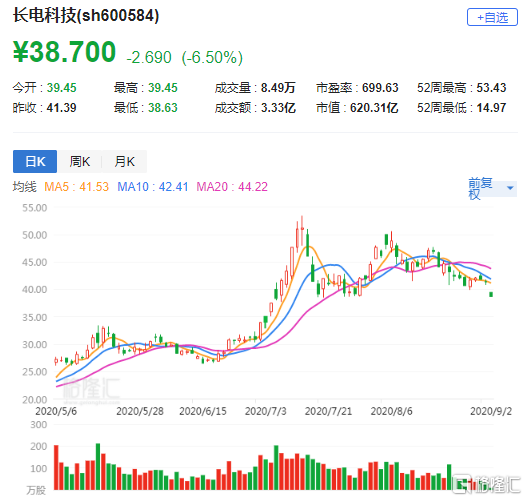Click the 35.00 price axis label

point(35,318)
